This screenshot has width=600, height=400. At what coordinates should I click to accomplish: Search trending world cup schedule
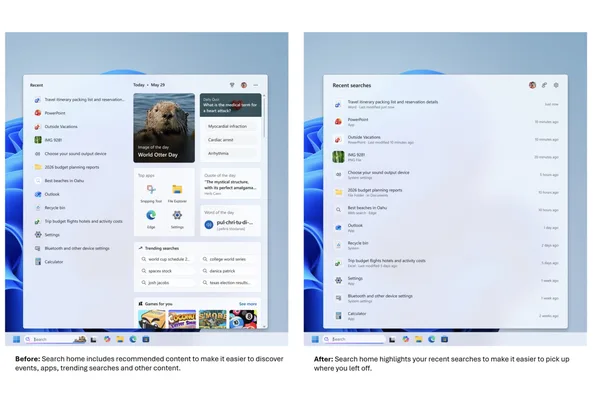167,259
